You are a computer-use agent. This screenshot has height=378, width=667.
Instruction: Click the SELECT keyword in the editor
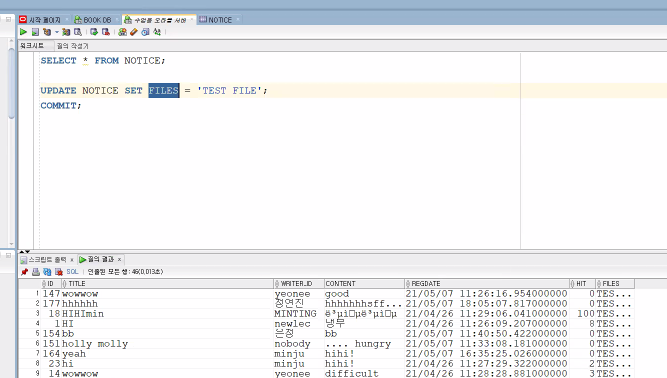click(58, 61)
